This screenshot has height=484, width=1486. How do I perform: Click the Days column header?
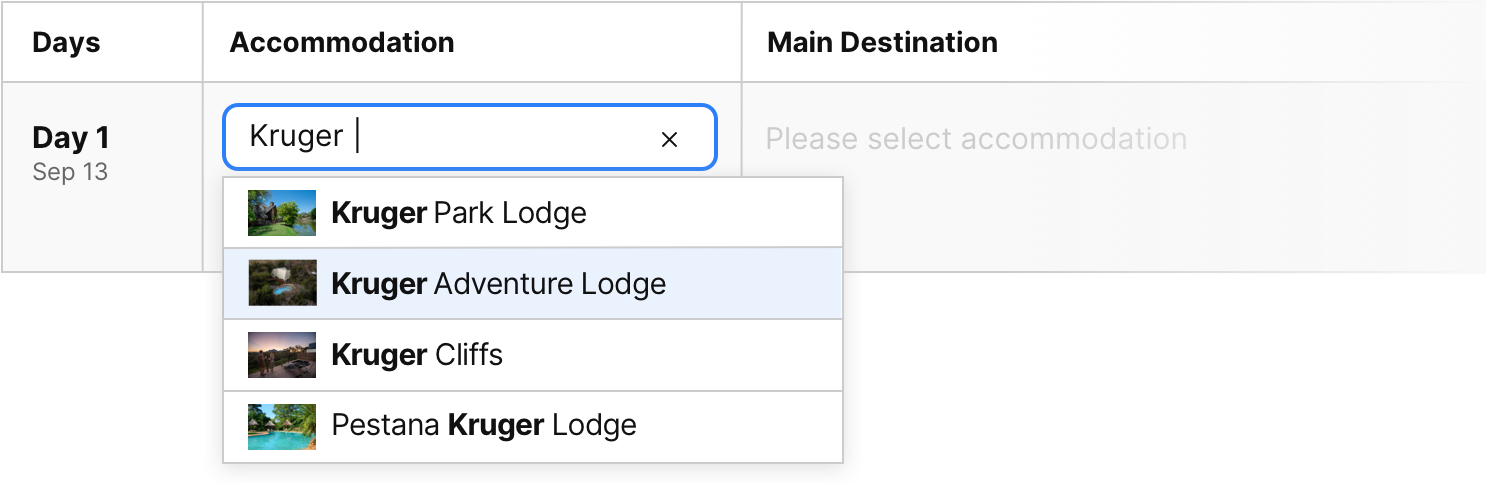66,42
